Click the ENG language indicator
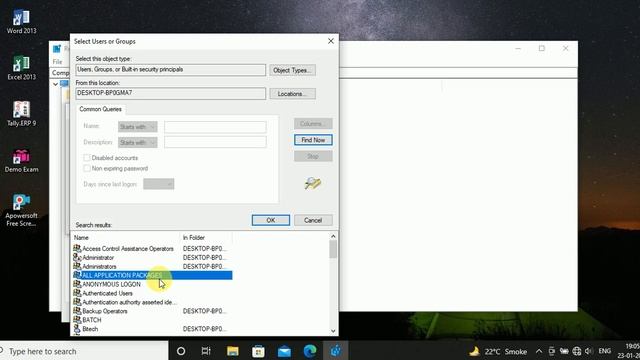 click(604, 351)
